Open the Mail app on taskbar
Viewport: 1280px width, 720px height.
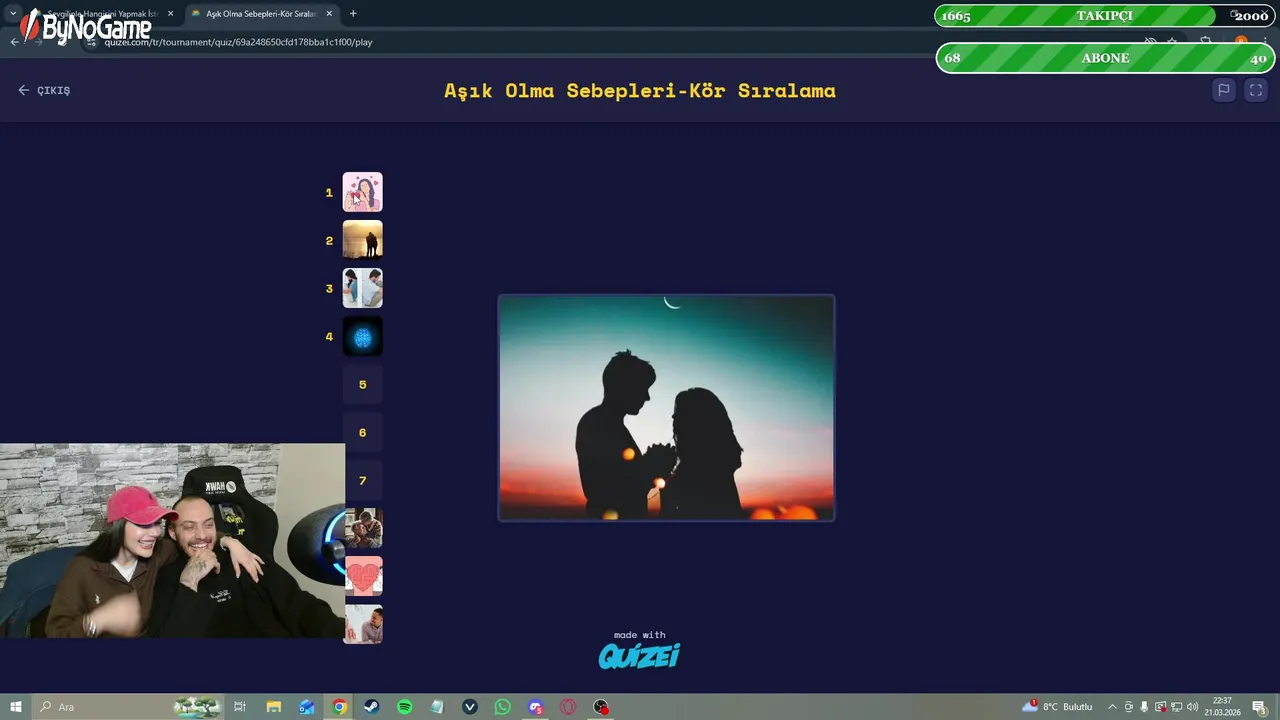click(306, 707)
